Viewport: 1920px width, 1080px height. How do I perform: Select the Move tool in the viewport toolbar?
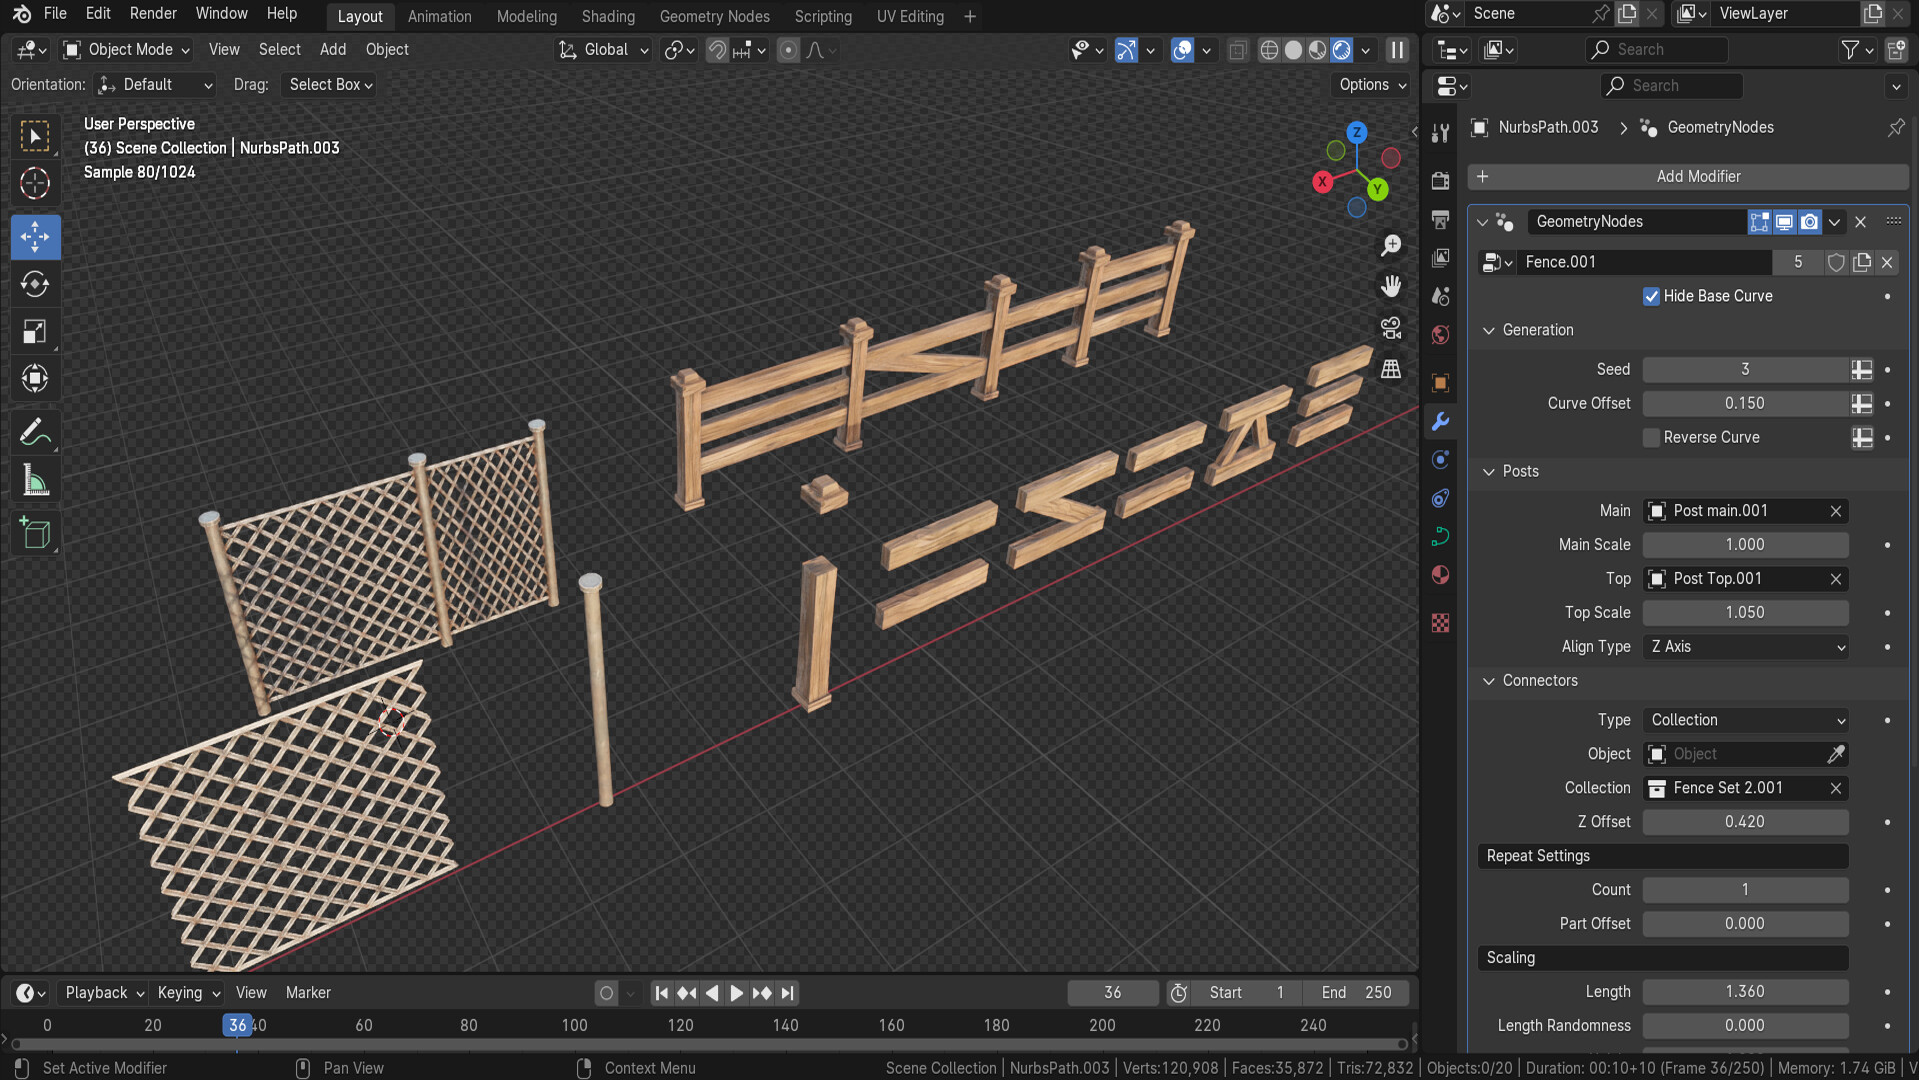35,237
